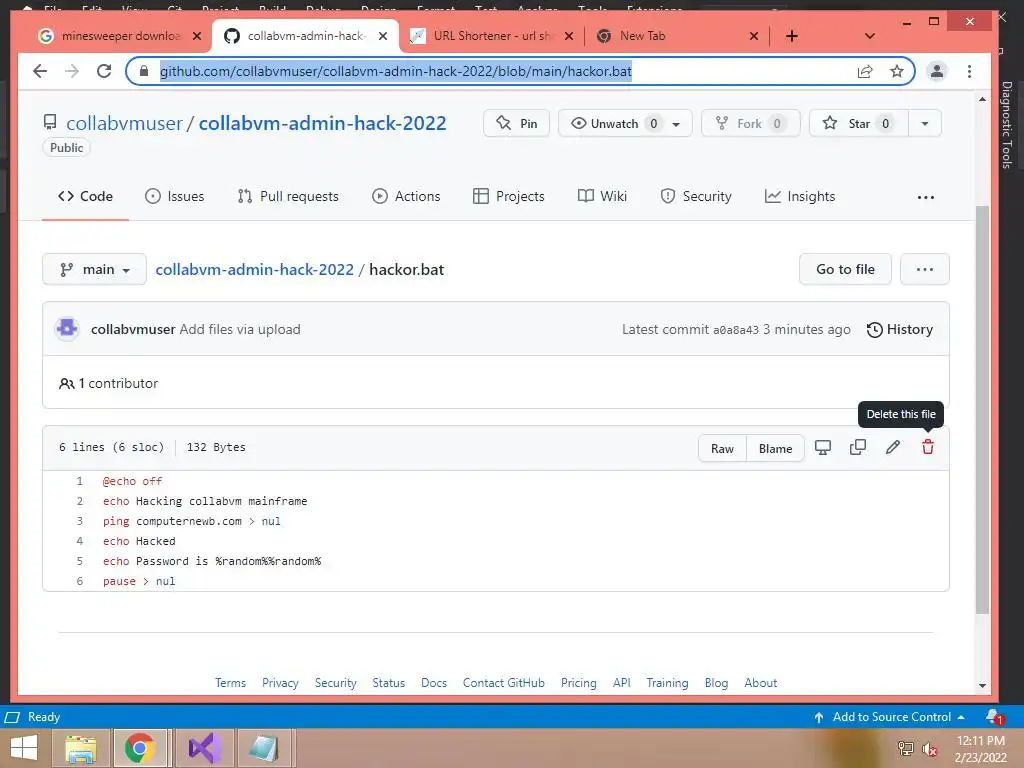Click the Blame button
The height and width of the screenshot is (768, 1024).
pyautogui.click(x=775, y=448)
